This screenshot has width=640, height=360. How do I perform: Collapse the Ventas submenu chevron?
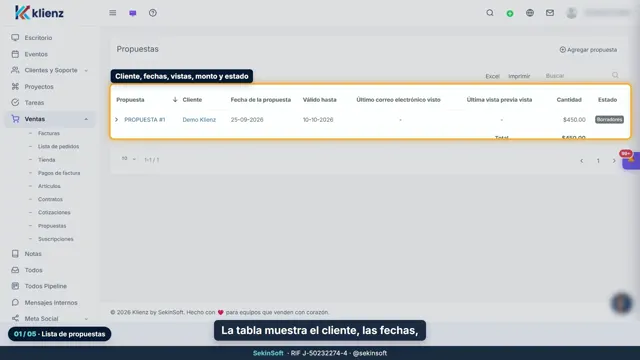tap(86, 119)
